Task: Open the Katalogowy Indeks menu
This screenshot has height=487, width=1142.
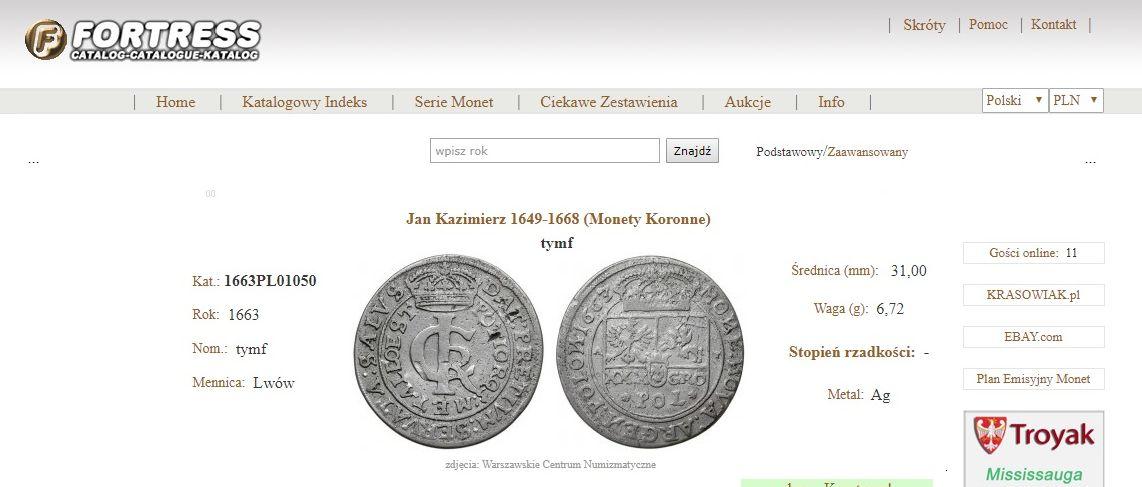Action: [x=304, y=102]
